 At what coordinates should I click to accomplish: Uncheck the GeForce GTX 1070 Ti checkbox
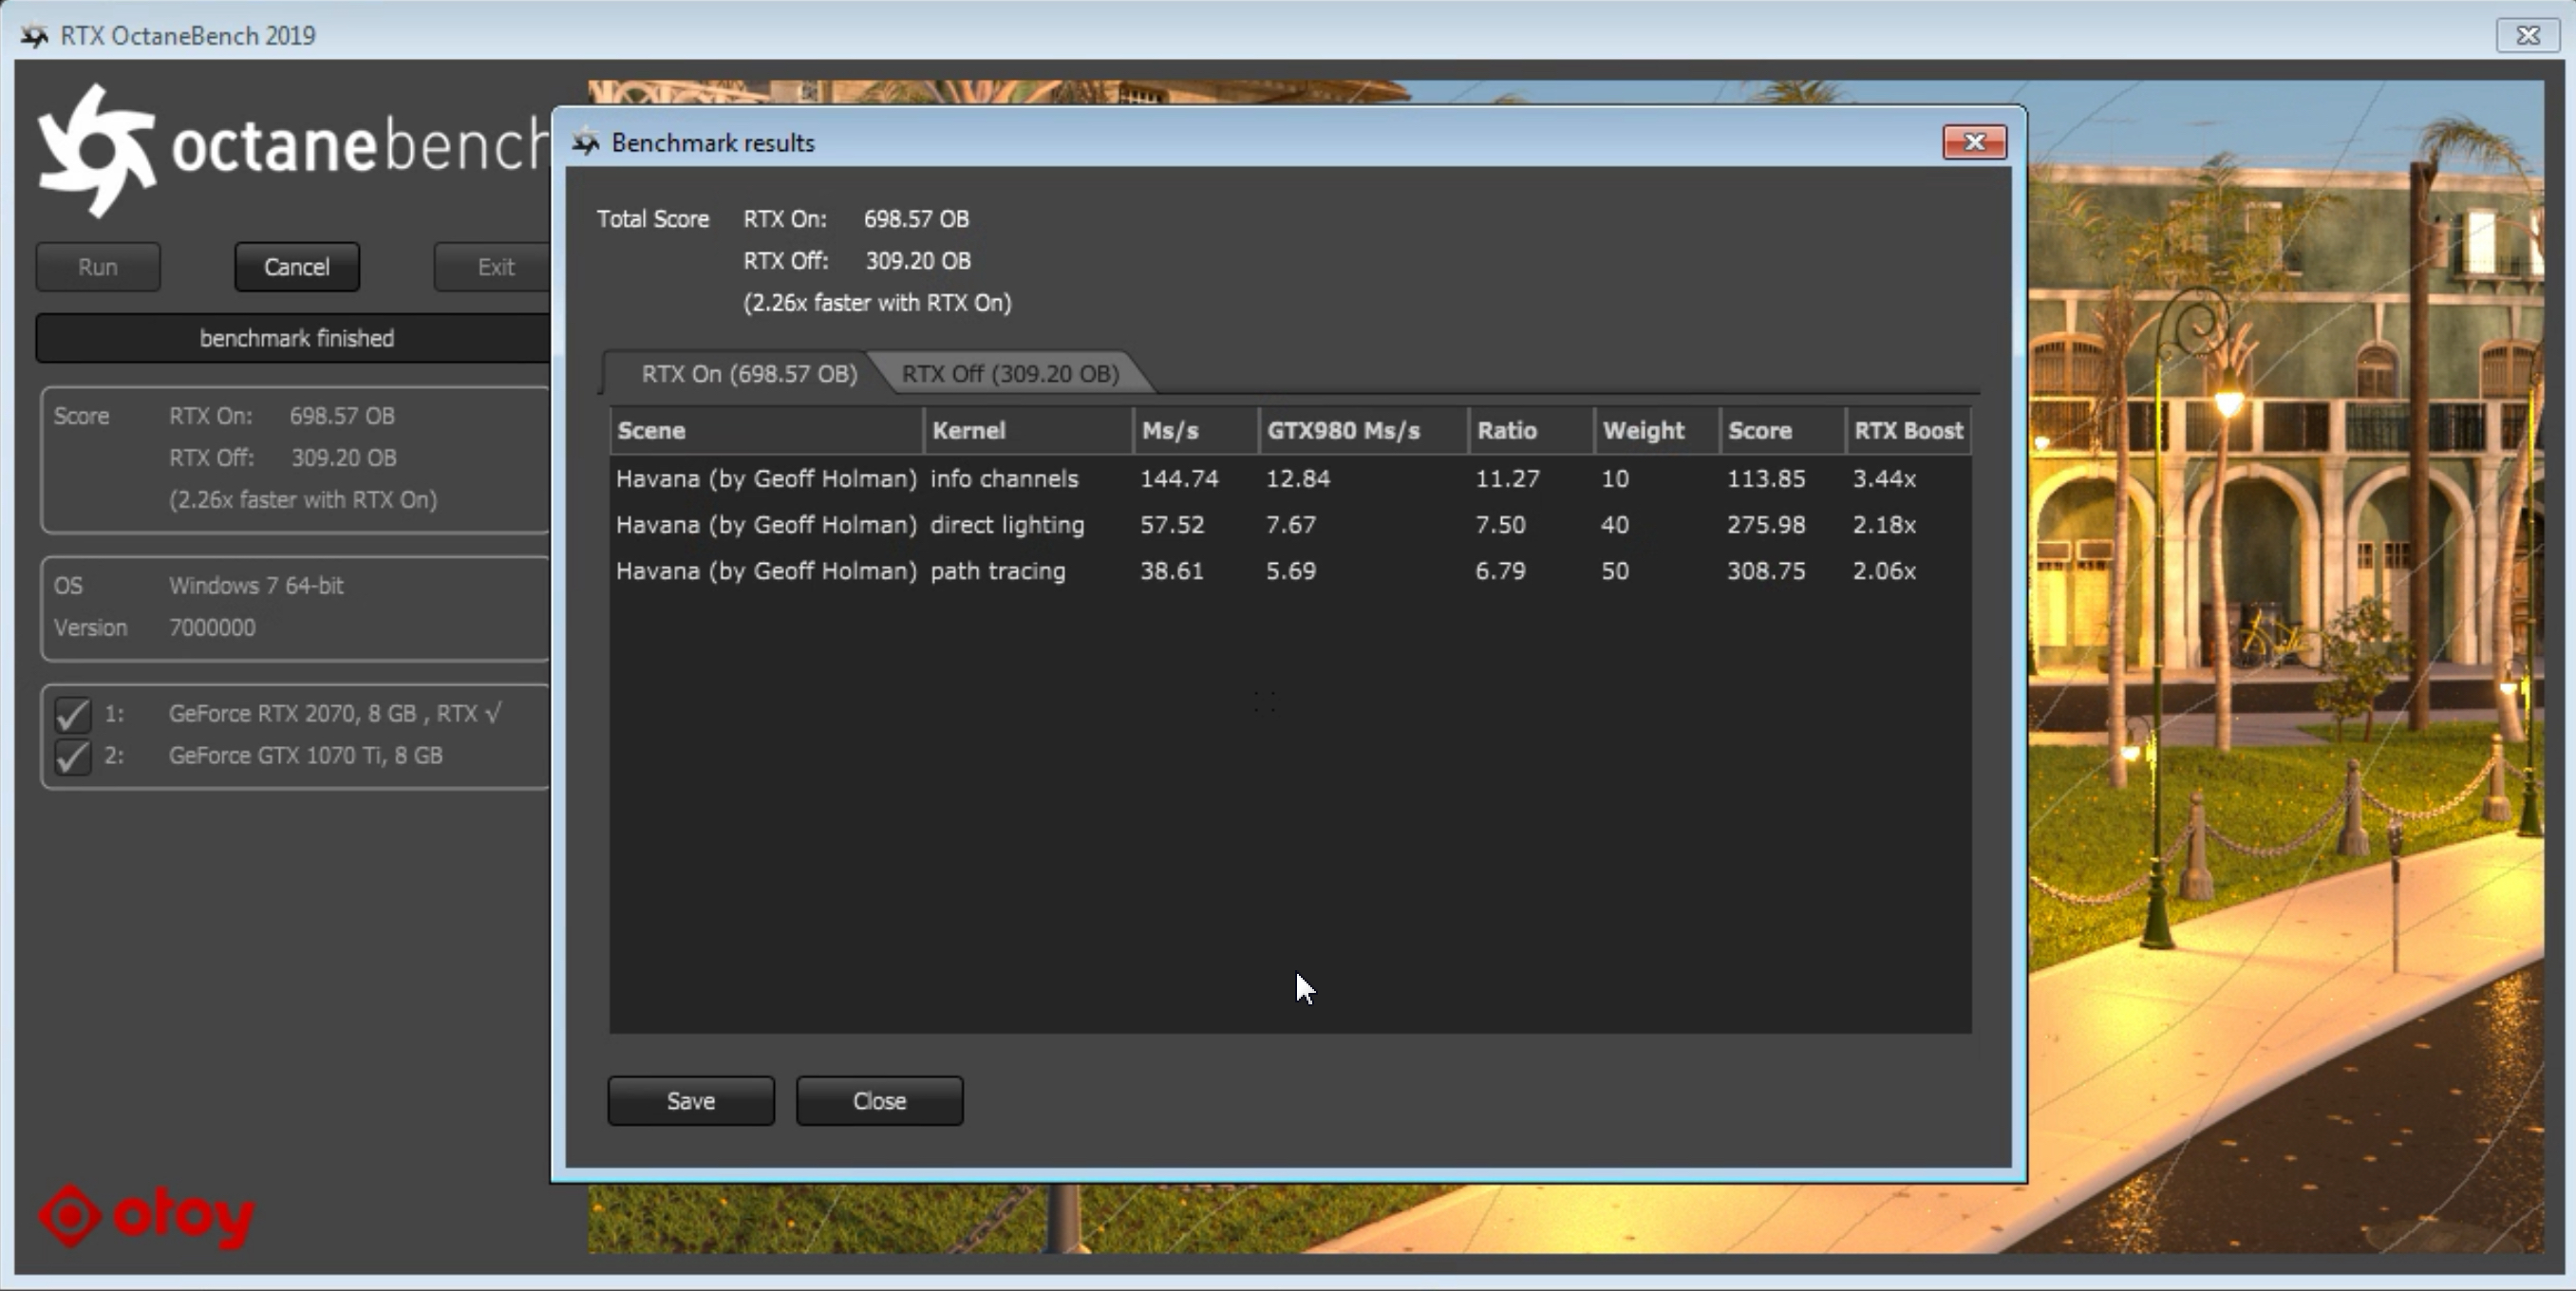72,756
